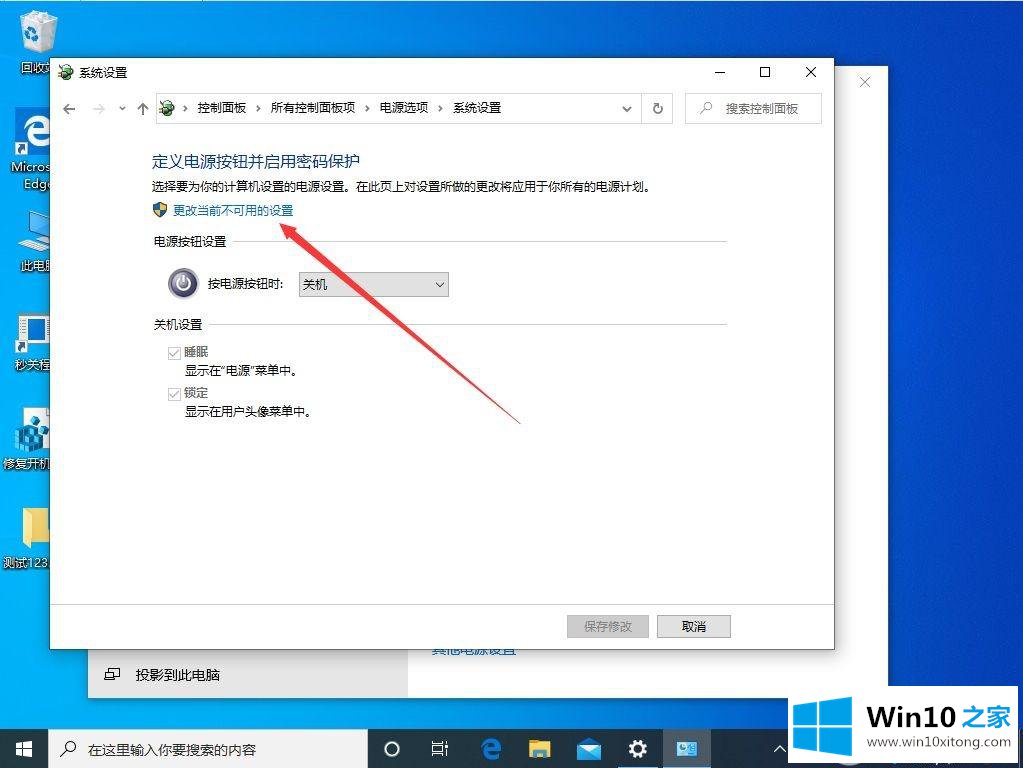Screen dimensions: 1023x768
Task: Select 电源选项 in the breadcrumb
Action: tap(404, 108)
